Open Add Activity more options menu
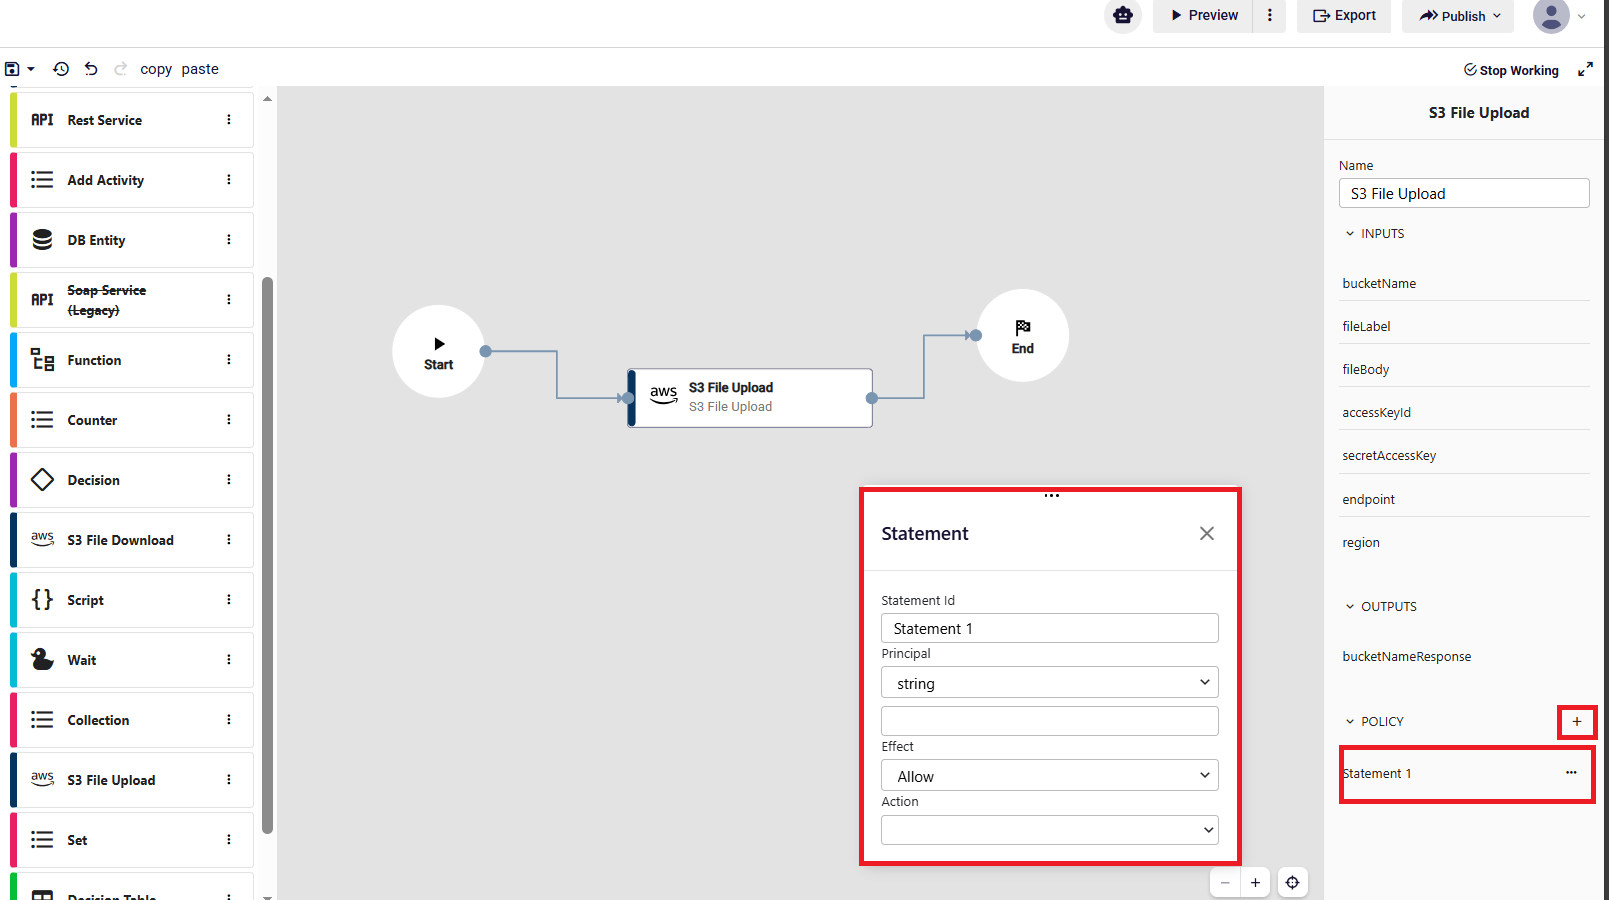 229,180
